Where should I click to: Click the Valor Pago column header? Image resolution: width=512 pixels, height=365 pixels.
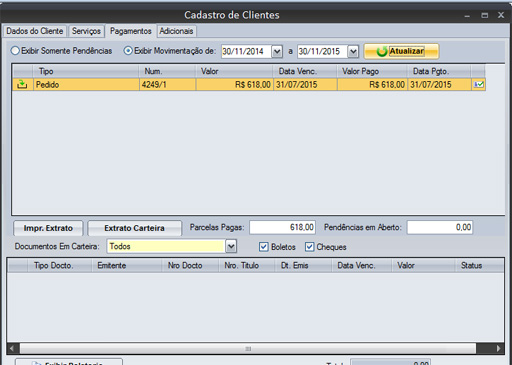372,71
